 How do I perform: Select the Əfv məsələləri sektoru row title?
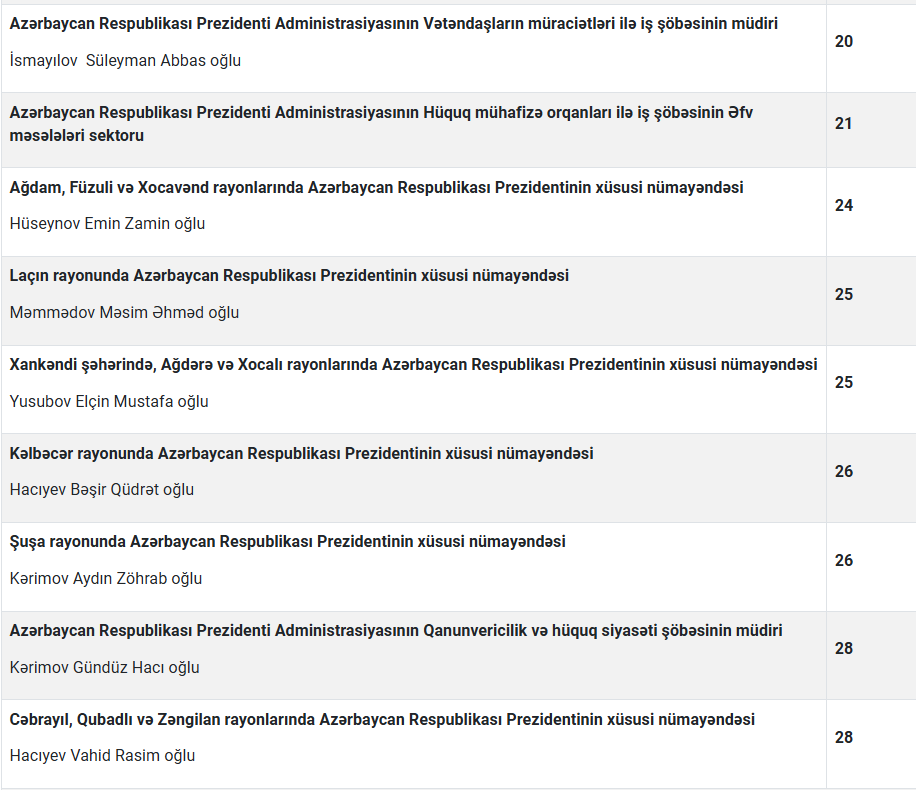pos(381,124)
